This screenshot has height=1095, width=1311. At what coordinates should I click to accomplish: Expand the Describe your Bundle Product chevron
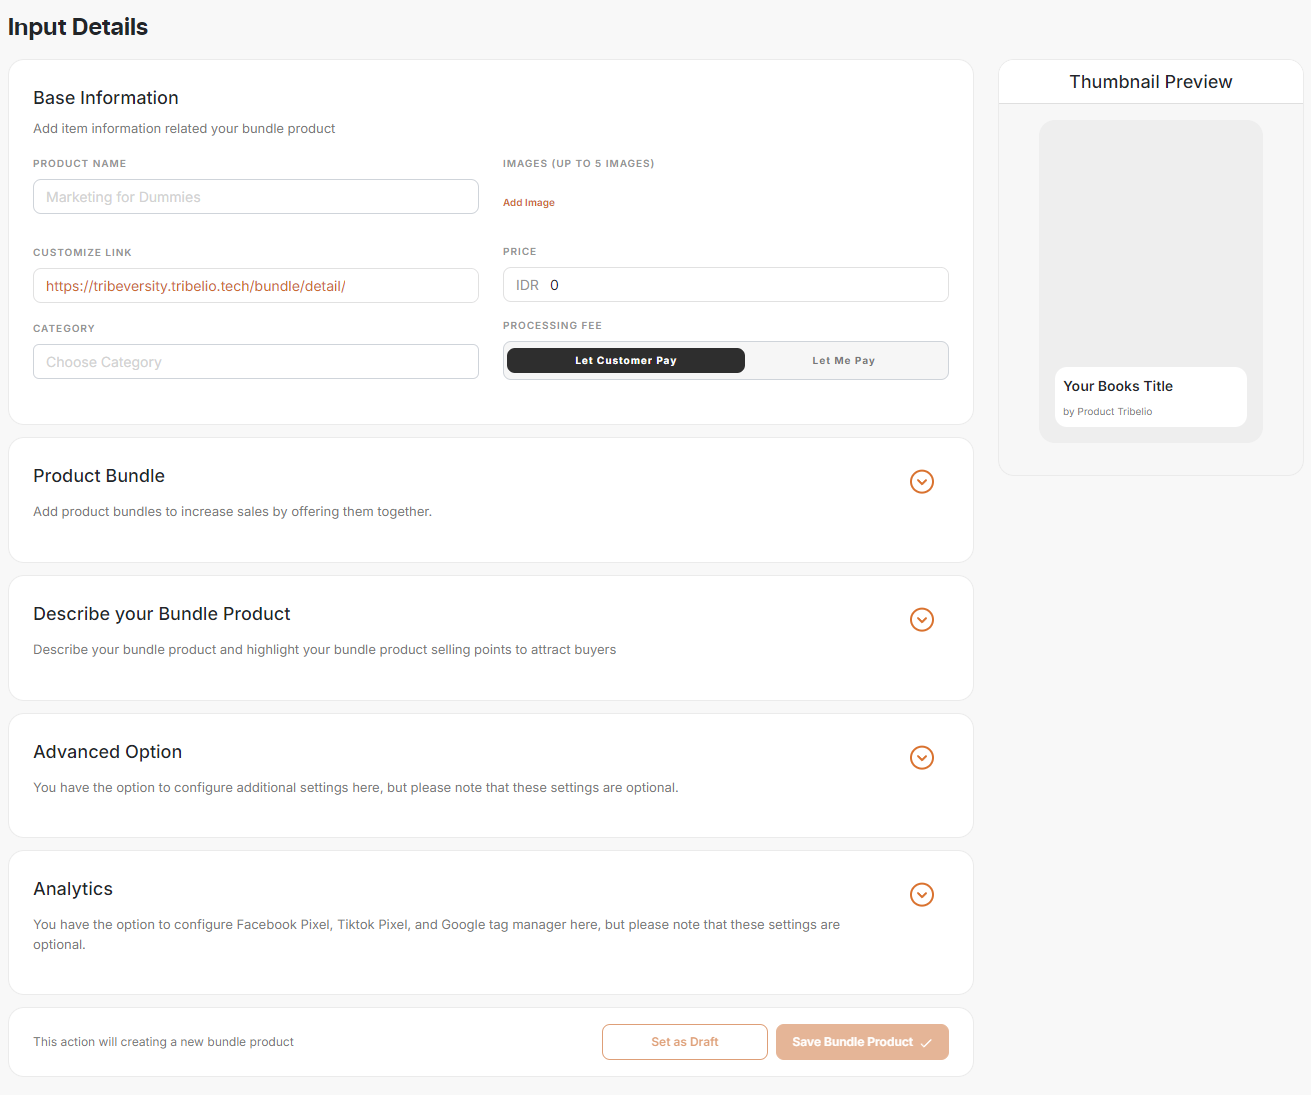[x=921, y=620]
